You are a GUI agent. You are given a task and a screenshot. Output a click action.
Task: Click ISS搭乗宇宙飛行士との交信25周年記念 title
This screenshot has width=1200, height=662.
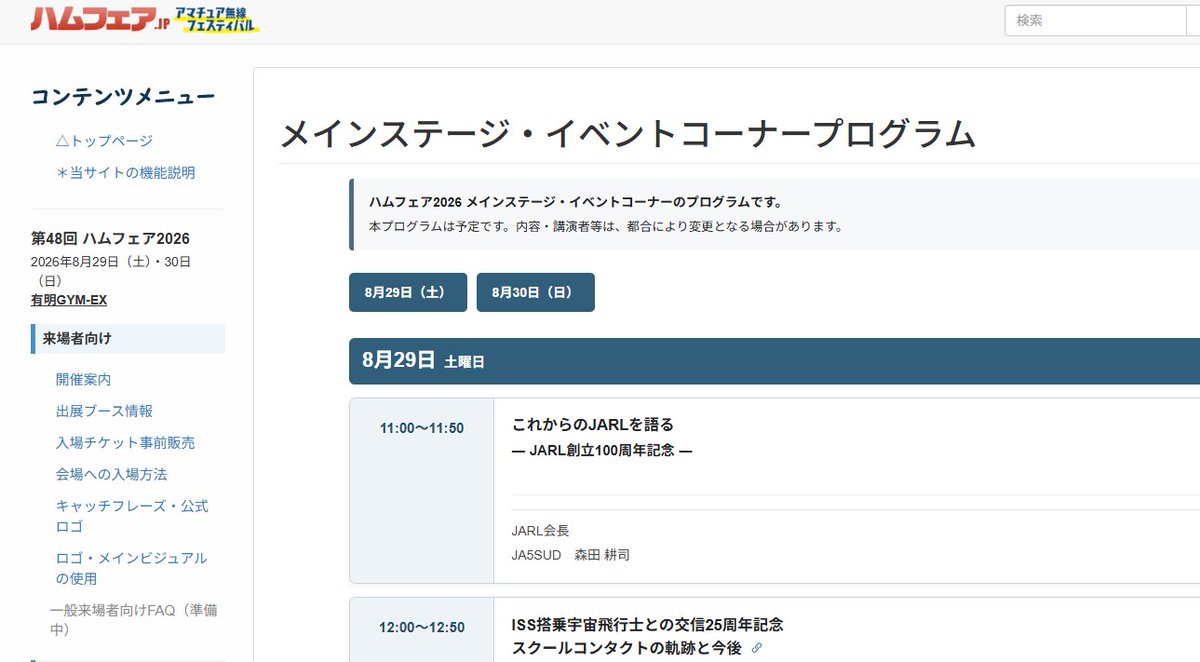(647, 625)
